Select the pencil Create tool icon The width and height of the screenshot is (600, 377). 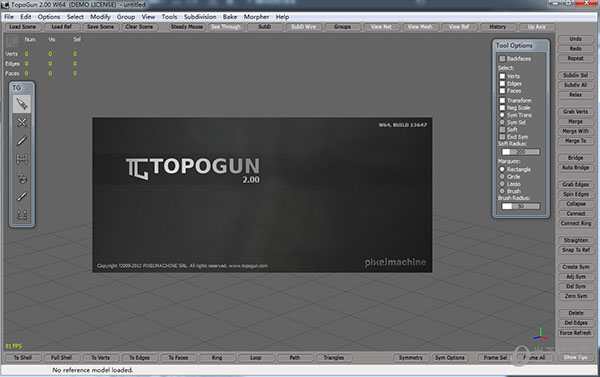[x=22, y=141]
